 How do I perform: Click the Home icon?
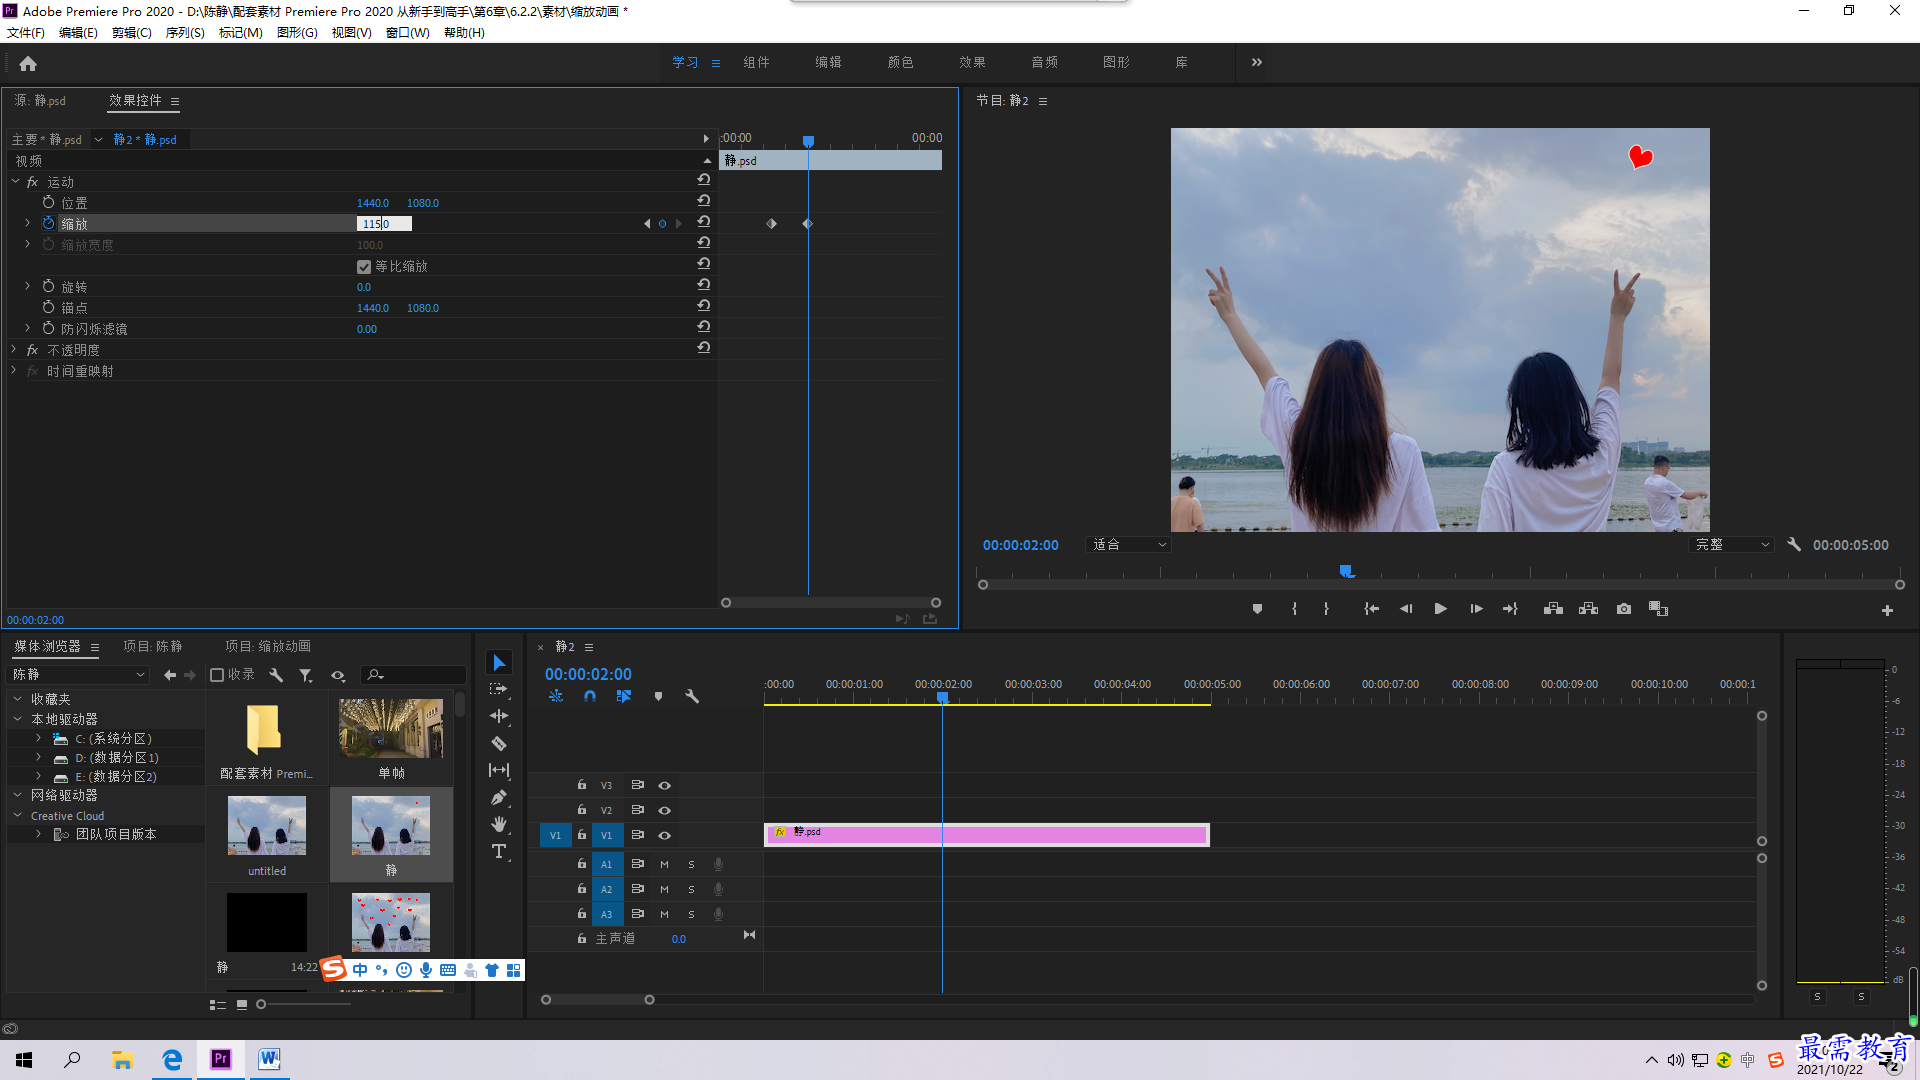tap(28, 63)
